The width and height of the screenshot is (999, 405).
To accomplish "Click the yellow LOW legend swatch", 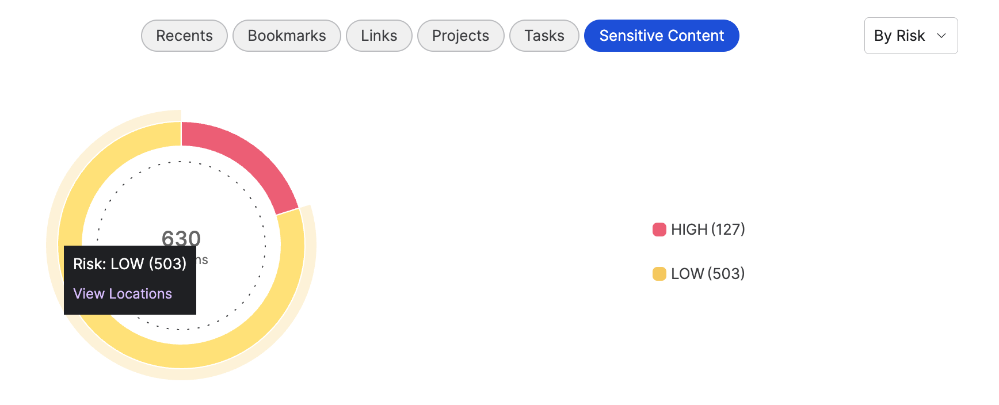I will tap(659, 274).
